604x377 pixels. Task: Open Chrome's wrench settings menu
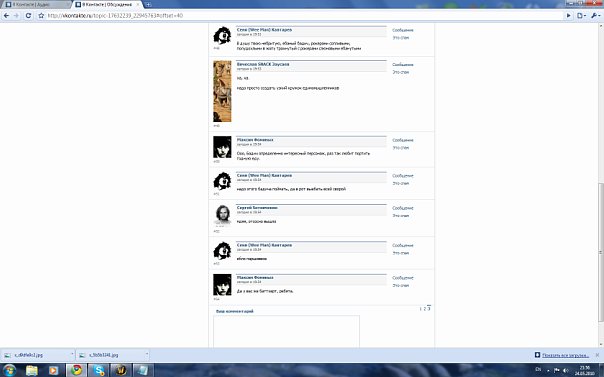[x=595, y=16]
